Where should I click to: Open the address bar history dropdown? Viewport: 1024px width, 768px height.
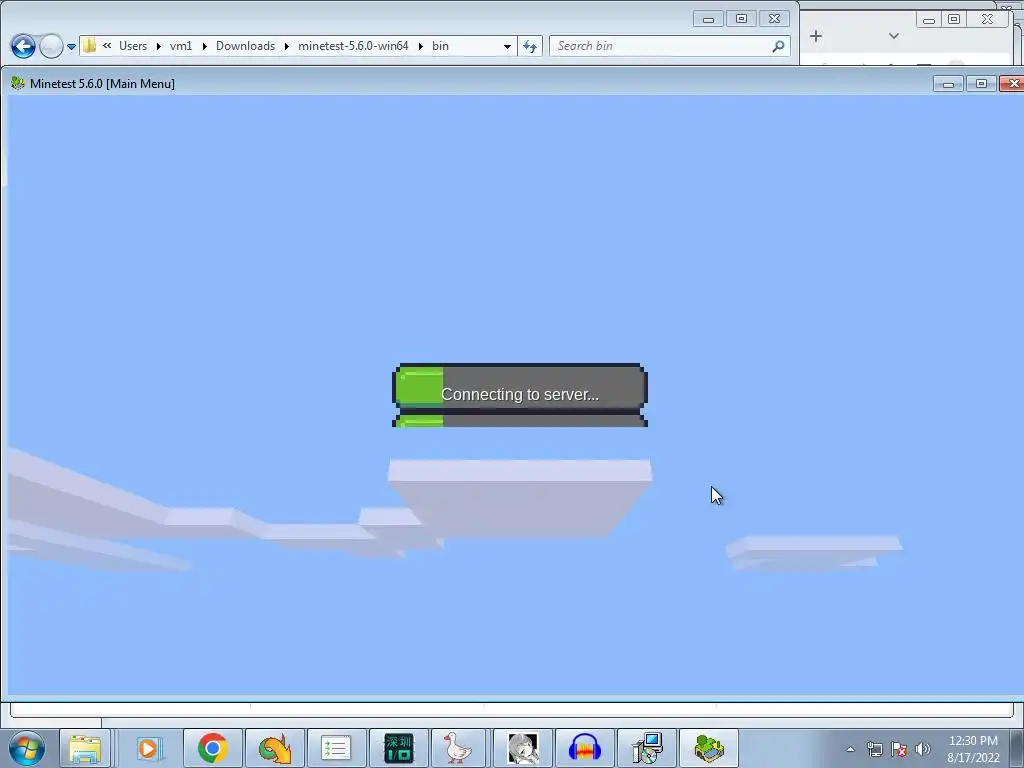(507, 46)
